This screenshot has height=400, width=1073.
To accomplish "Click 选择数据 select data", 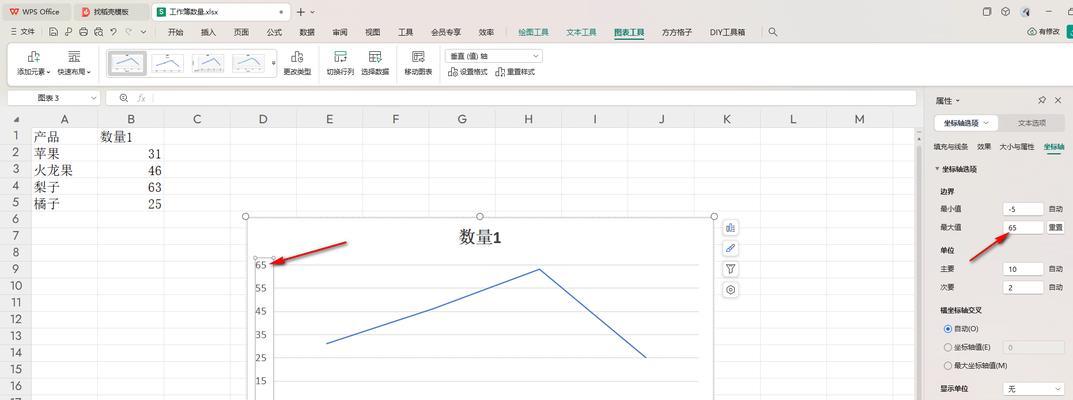I will coord(375,63).
